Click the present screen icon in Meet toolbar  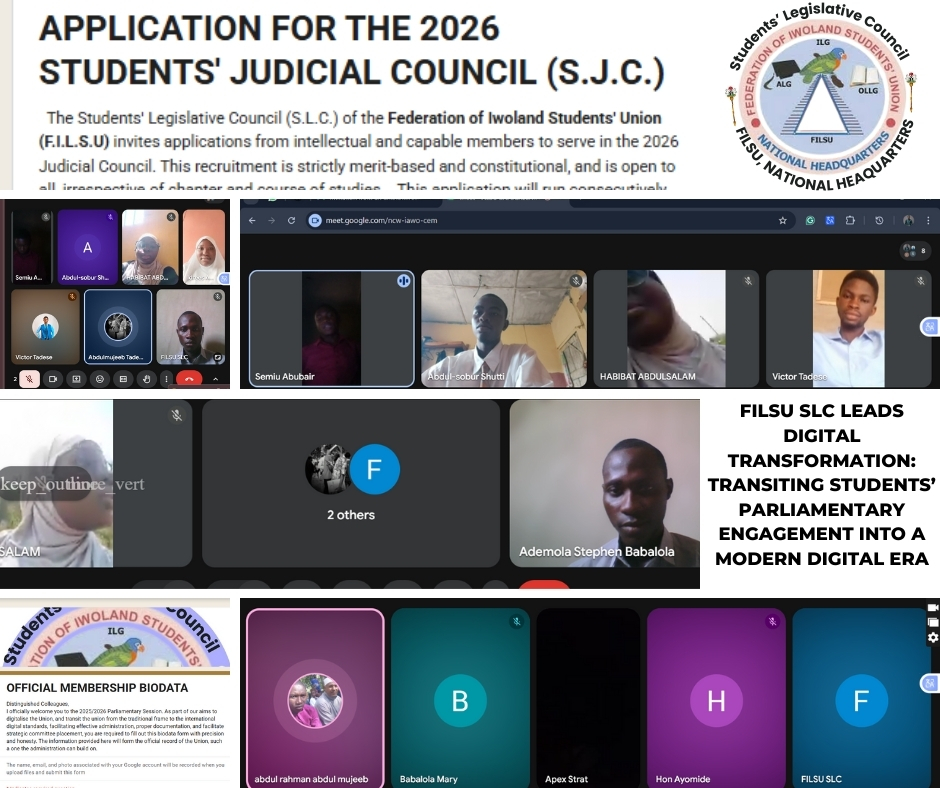point(76,379)
